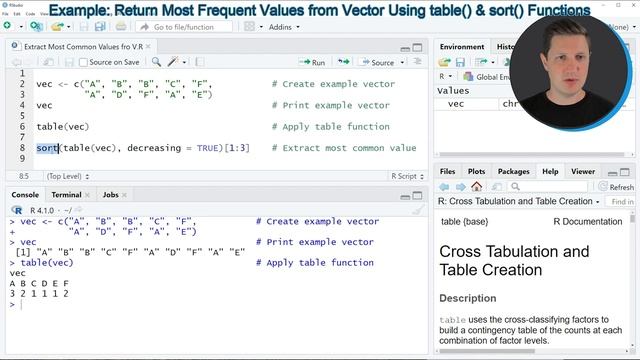Viewport: 640px width, 360px height.
Task: Select the Packages tab
Action: [513, 171]
